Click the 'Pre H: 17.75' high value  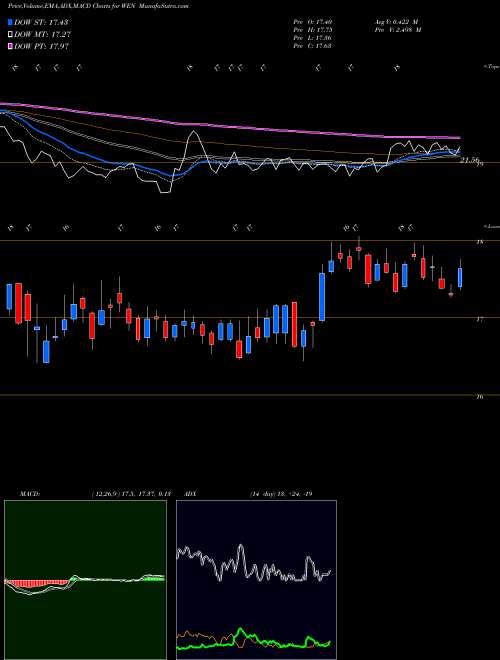click(314, 30)
